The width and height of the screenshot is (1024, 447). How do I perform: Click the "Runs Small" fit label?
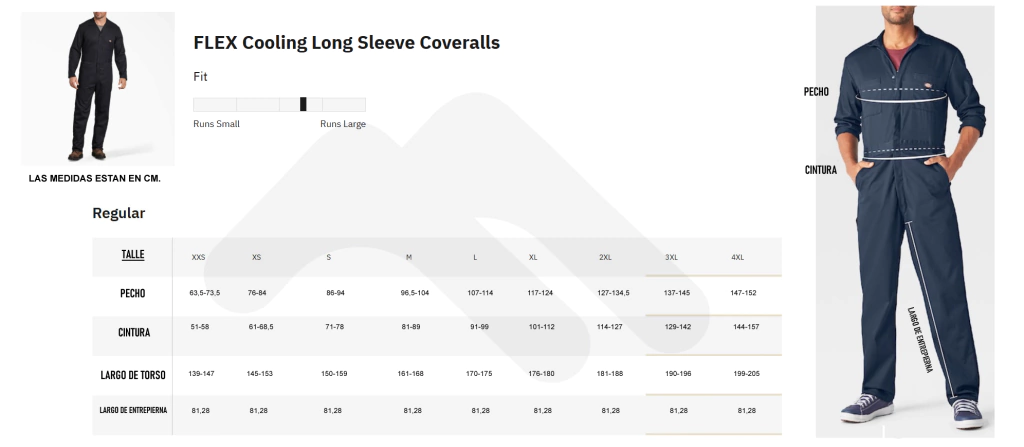pos(216,124)
